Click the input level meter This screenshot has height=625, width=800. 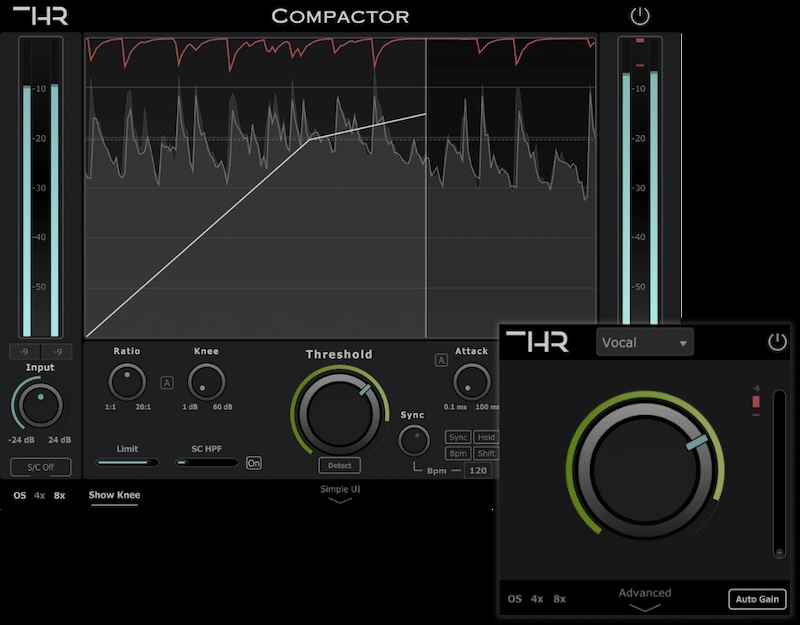(x=41, y=187)
